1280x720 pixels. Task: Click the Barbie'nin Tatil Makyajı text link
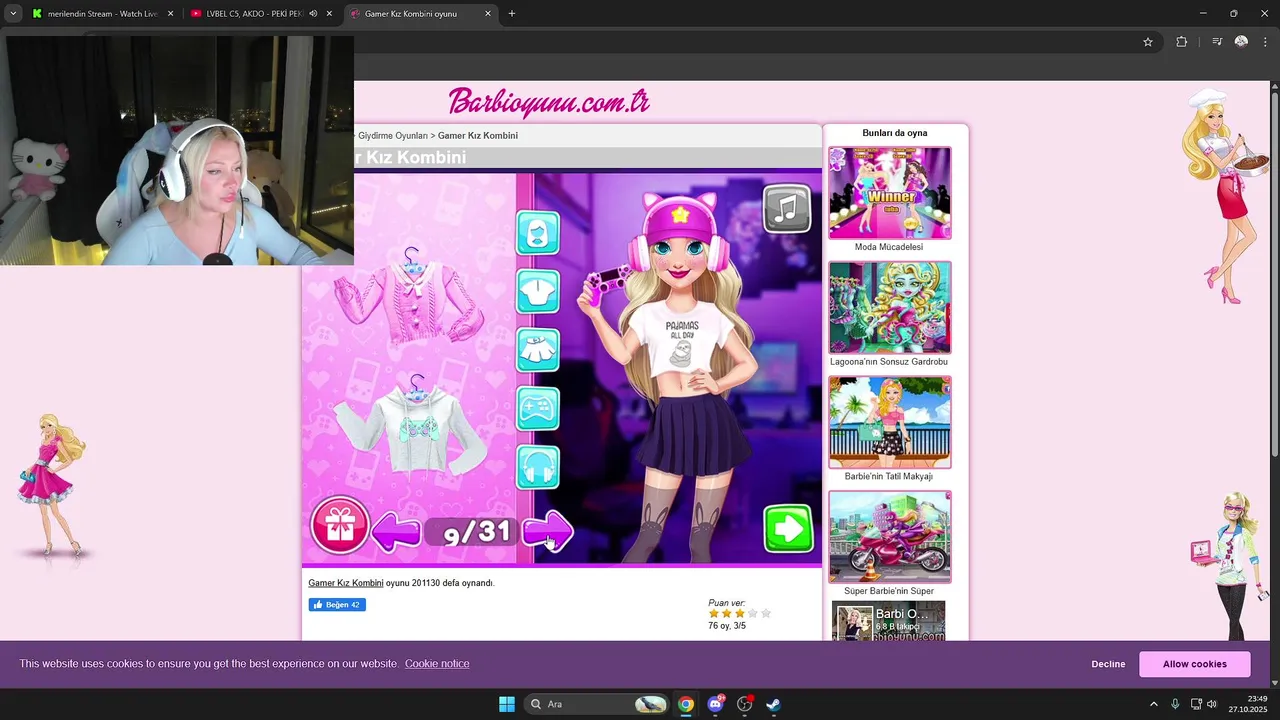[889, 477]
